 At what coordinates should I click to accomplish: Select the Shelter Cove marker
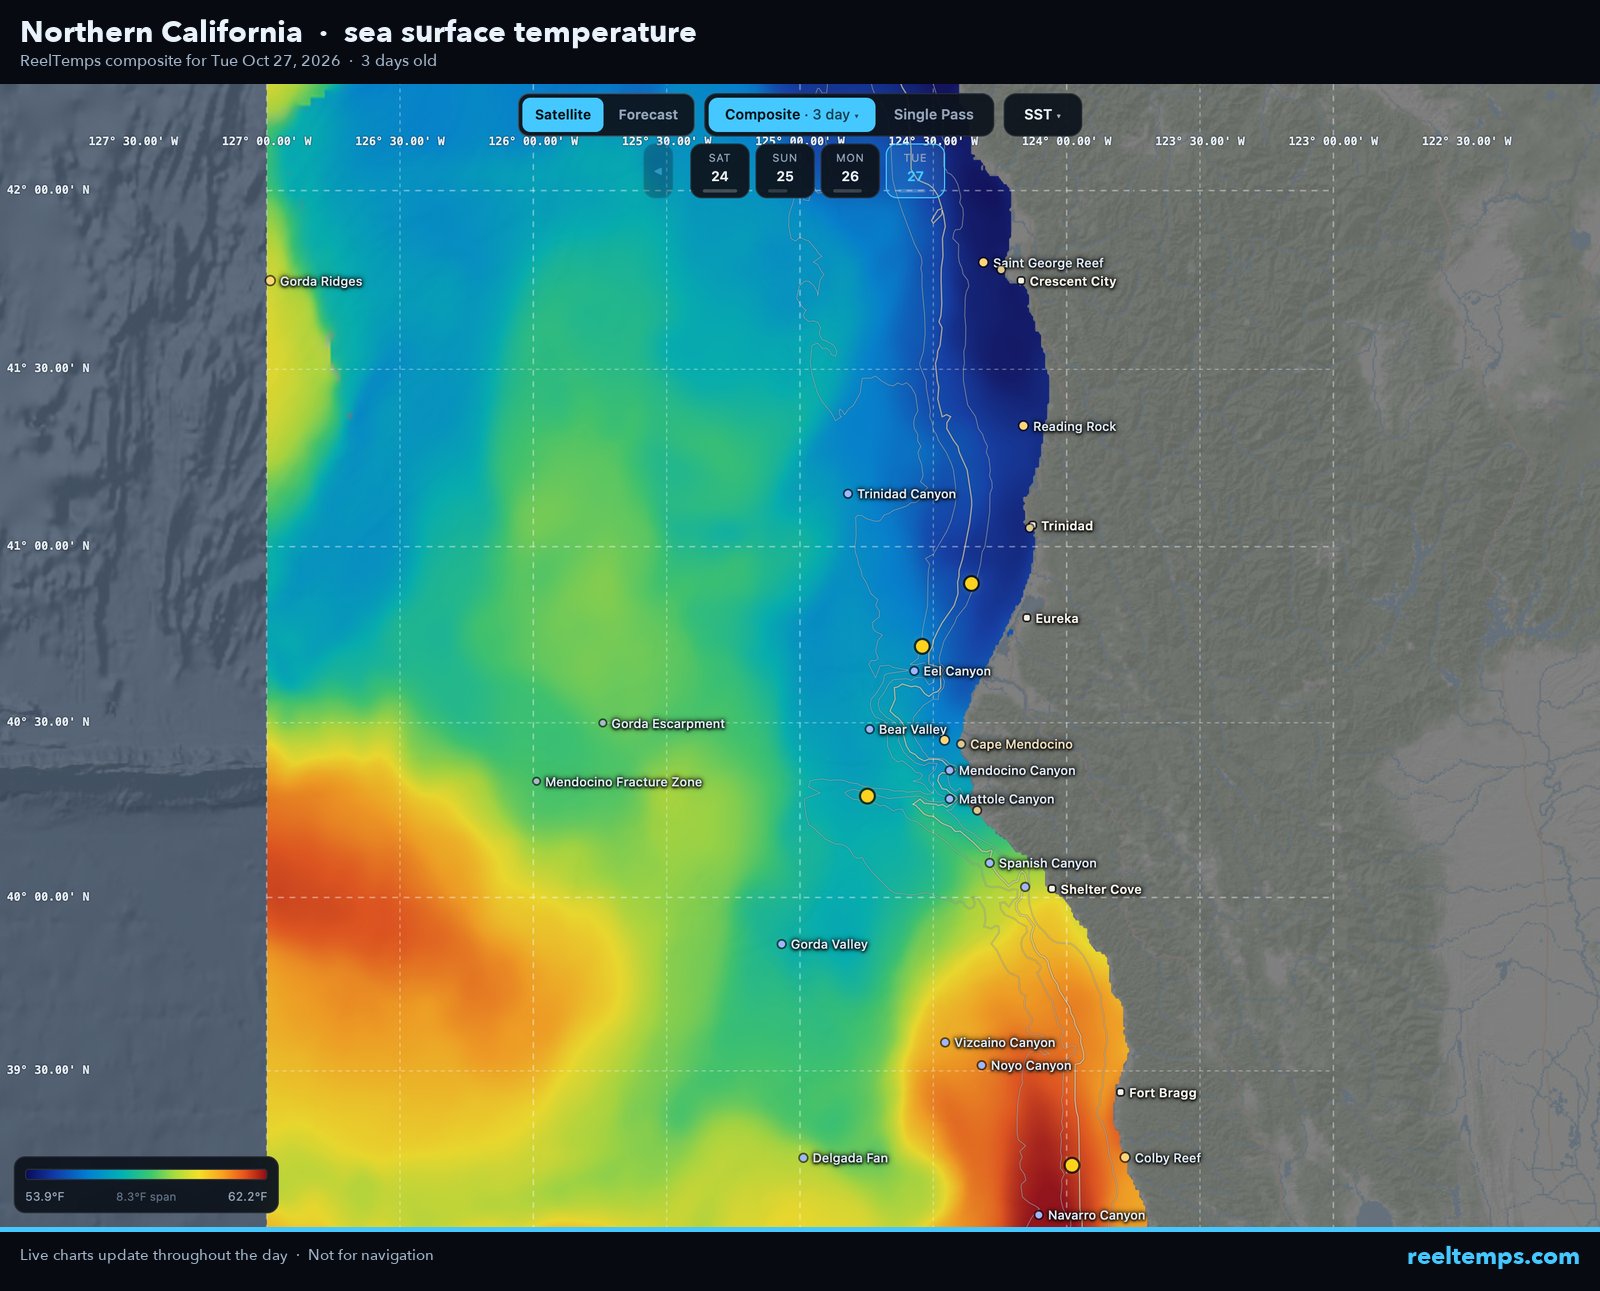click(1052, 889)
